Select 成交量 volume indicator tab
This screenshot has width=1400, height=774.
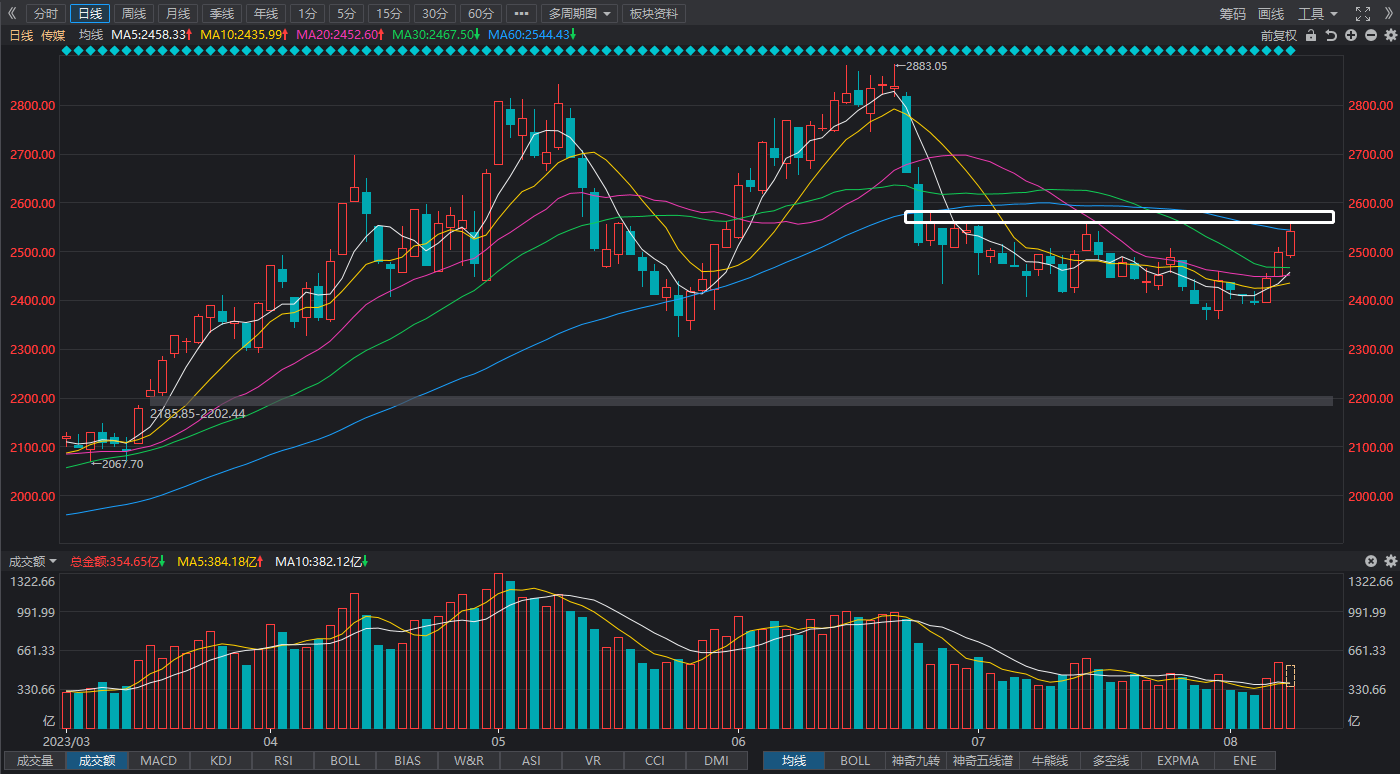[x=35, y=761]
